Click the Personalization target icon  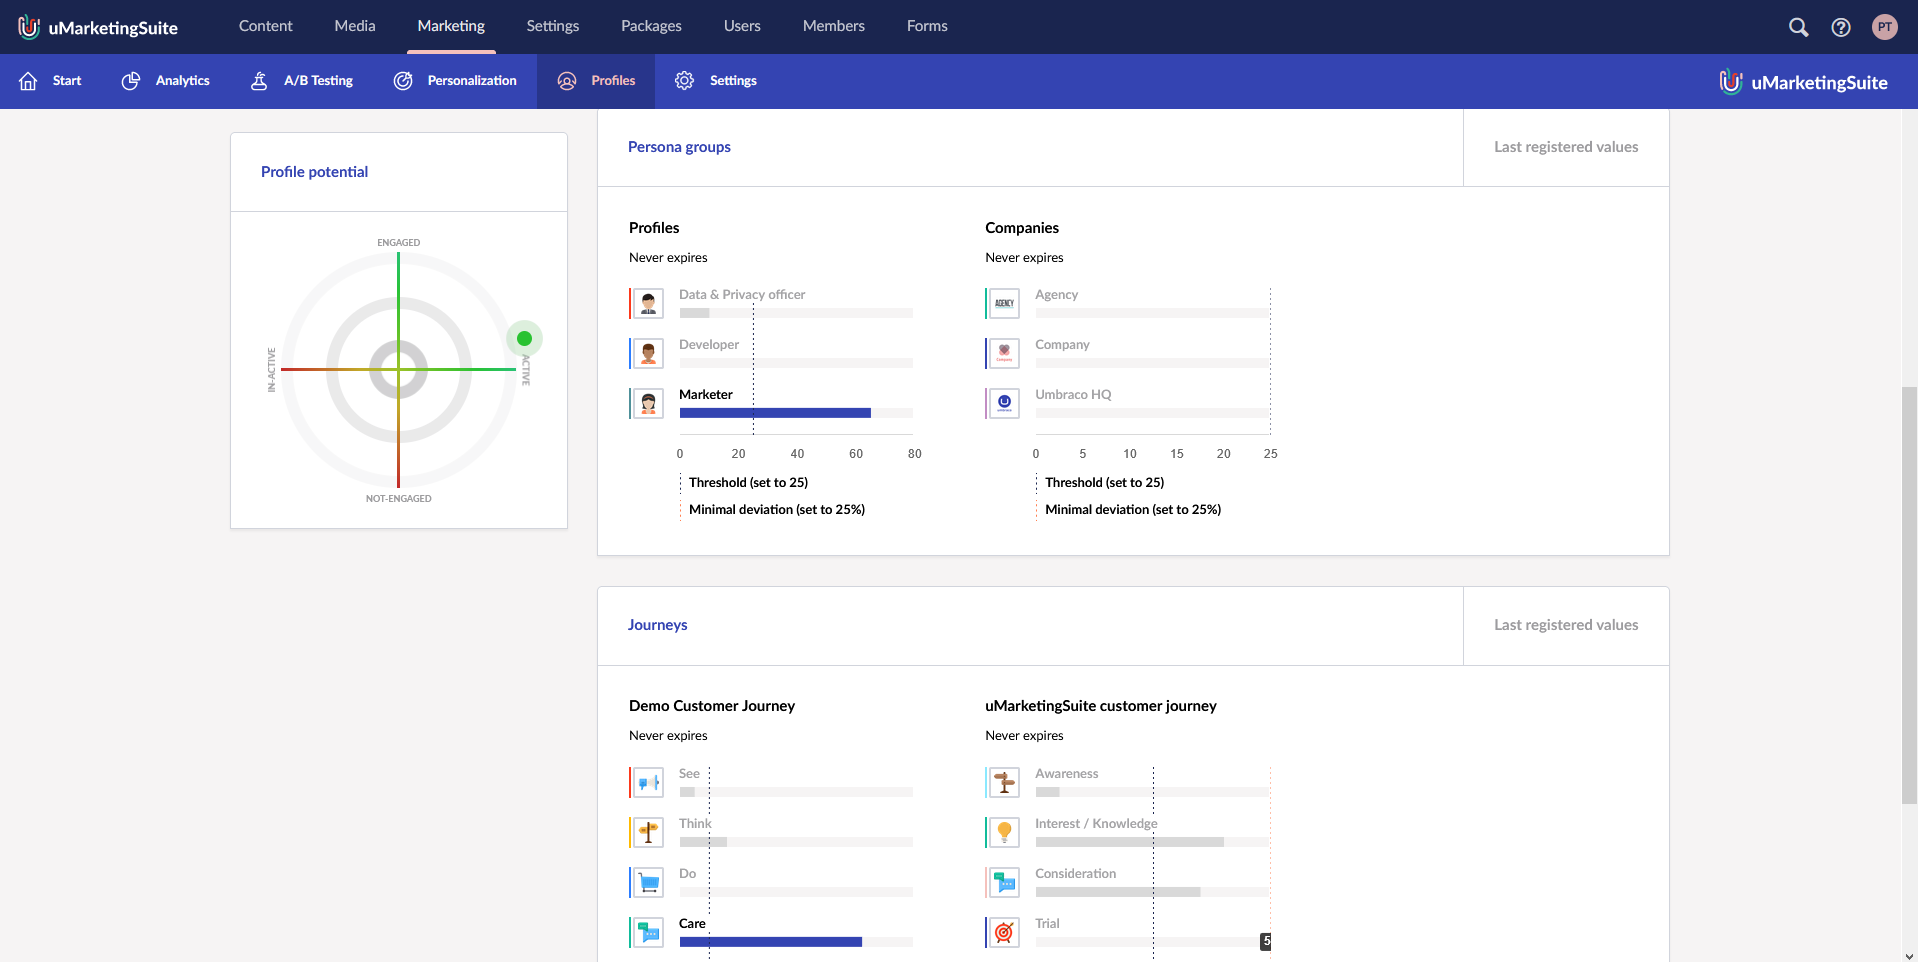coord(403,81)
